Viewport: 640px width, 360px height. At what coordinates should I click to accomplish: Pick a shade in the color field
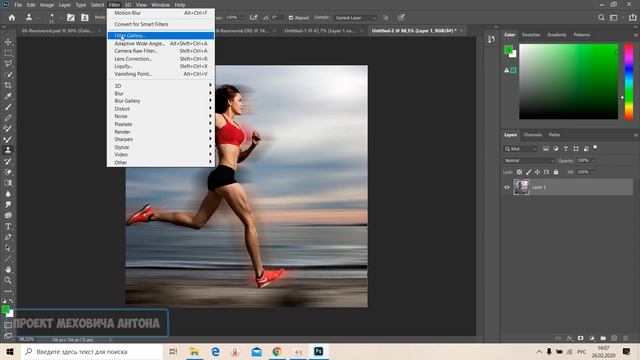[569, 82]
